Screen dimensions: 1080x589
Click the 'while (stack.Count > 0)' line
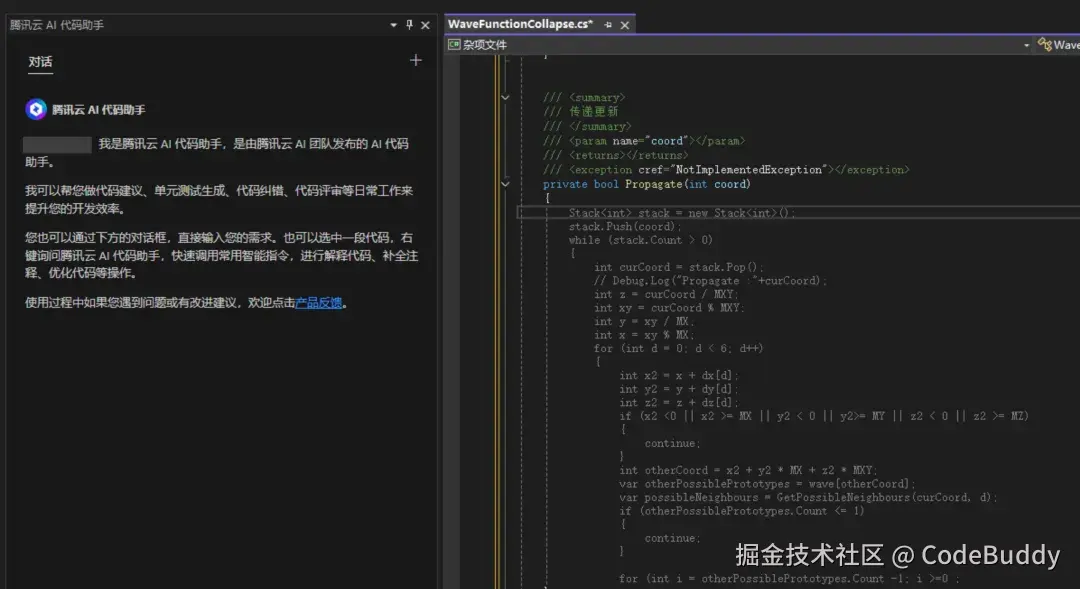tap(641, 240)
